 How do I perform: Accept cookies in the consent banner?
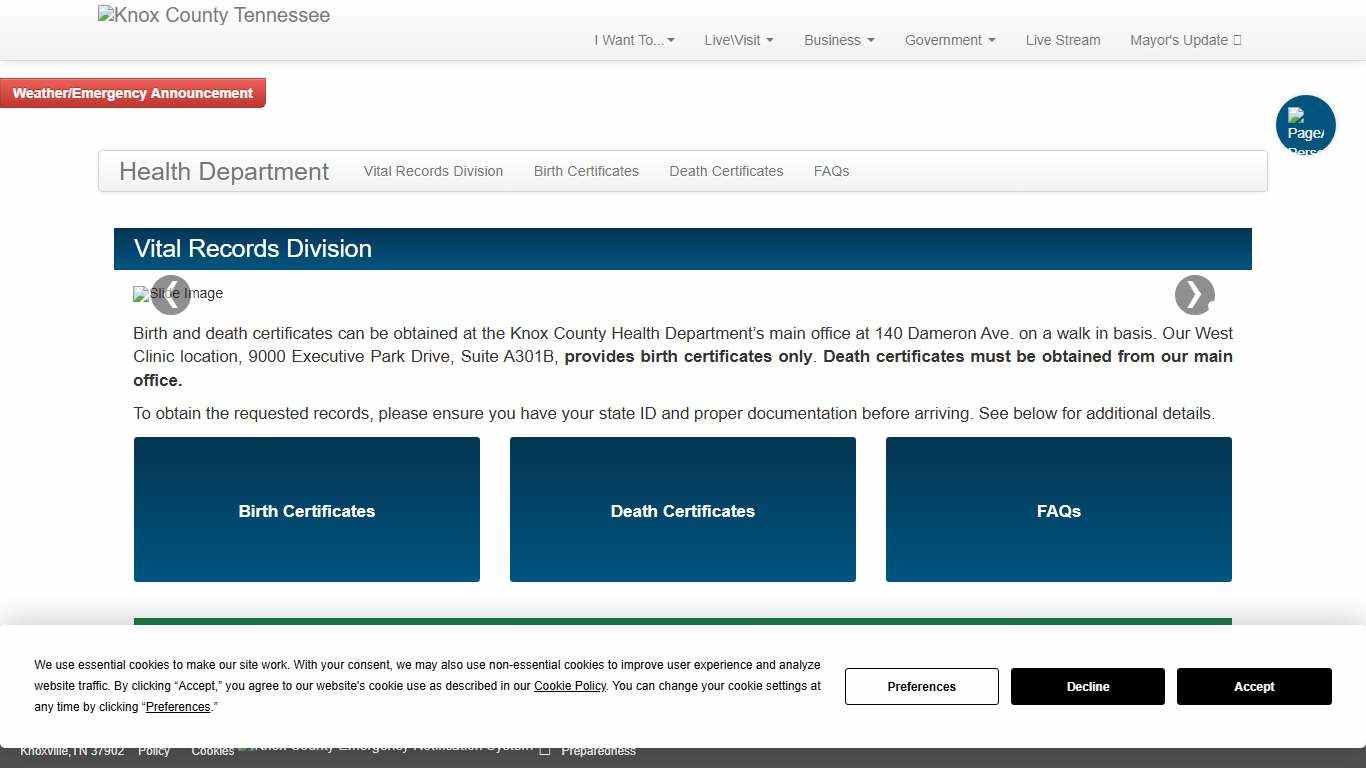[1253, 686]
